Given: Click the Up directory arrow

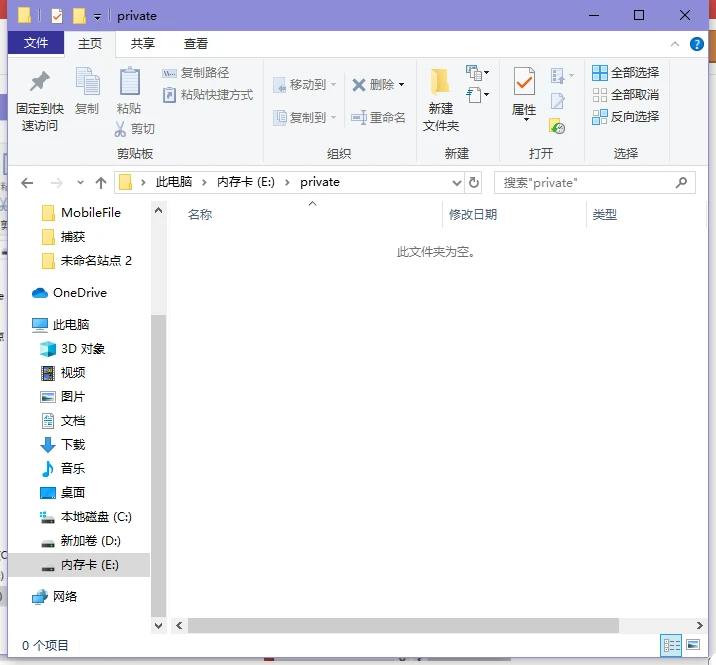Looking at the screenshot, I should click(x=101, y=183).
